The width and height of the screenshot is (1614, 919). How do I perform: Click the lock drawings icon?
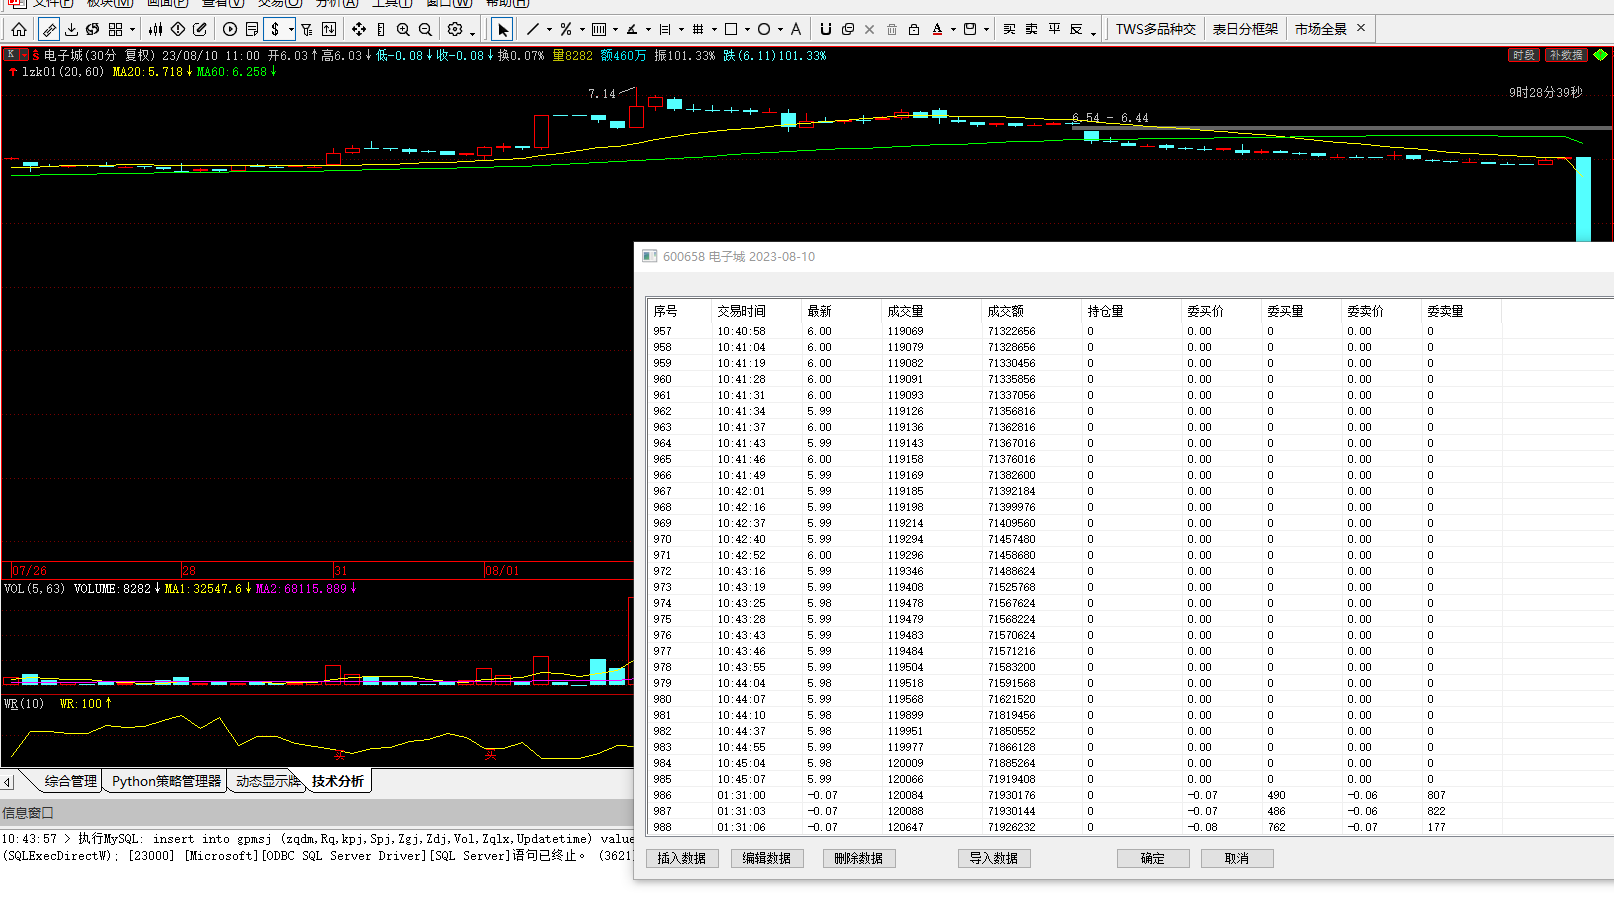pos(913,29)
